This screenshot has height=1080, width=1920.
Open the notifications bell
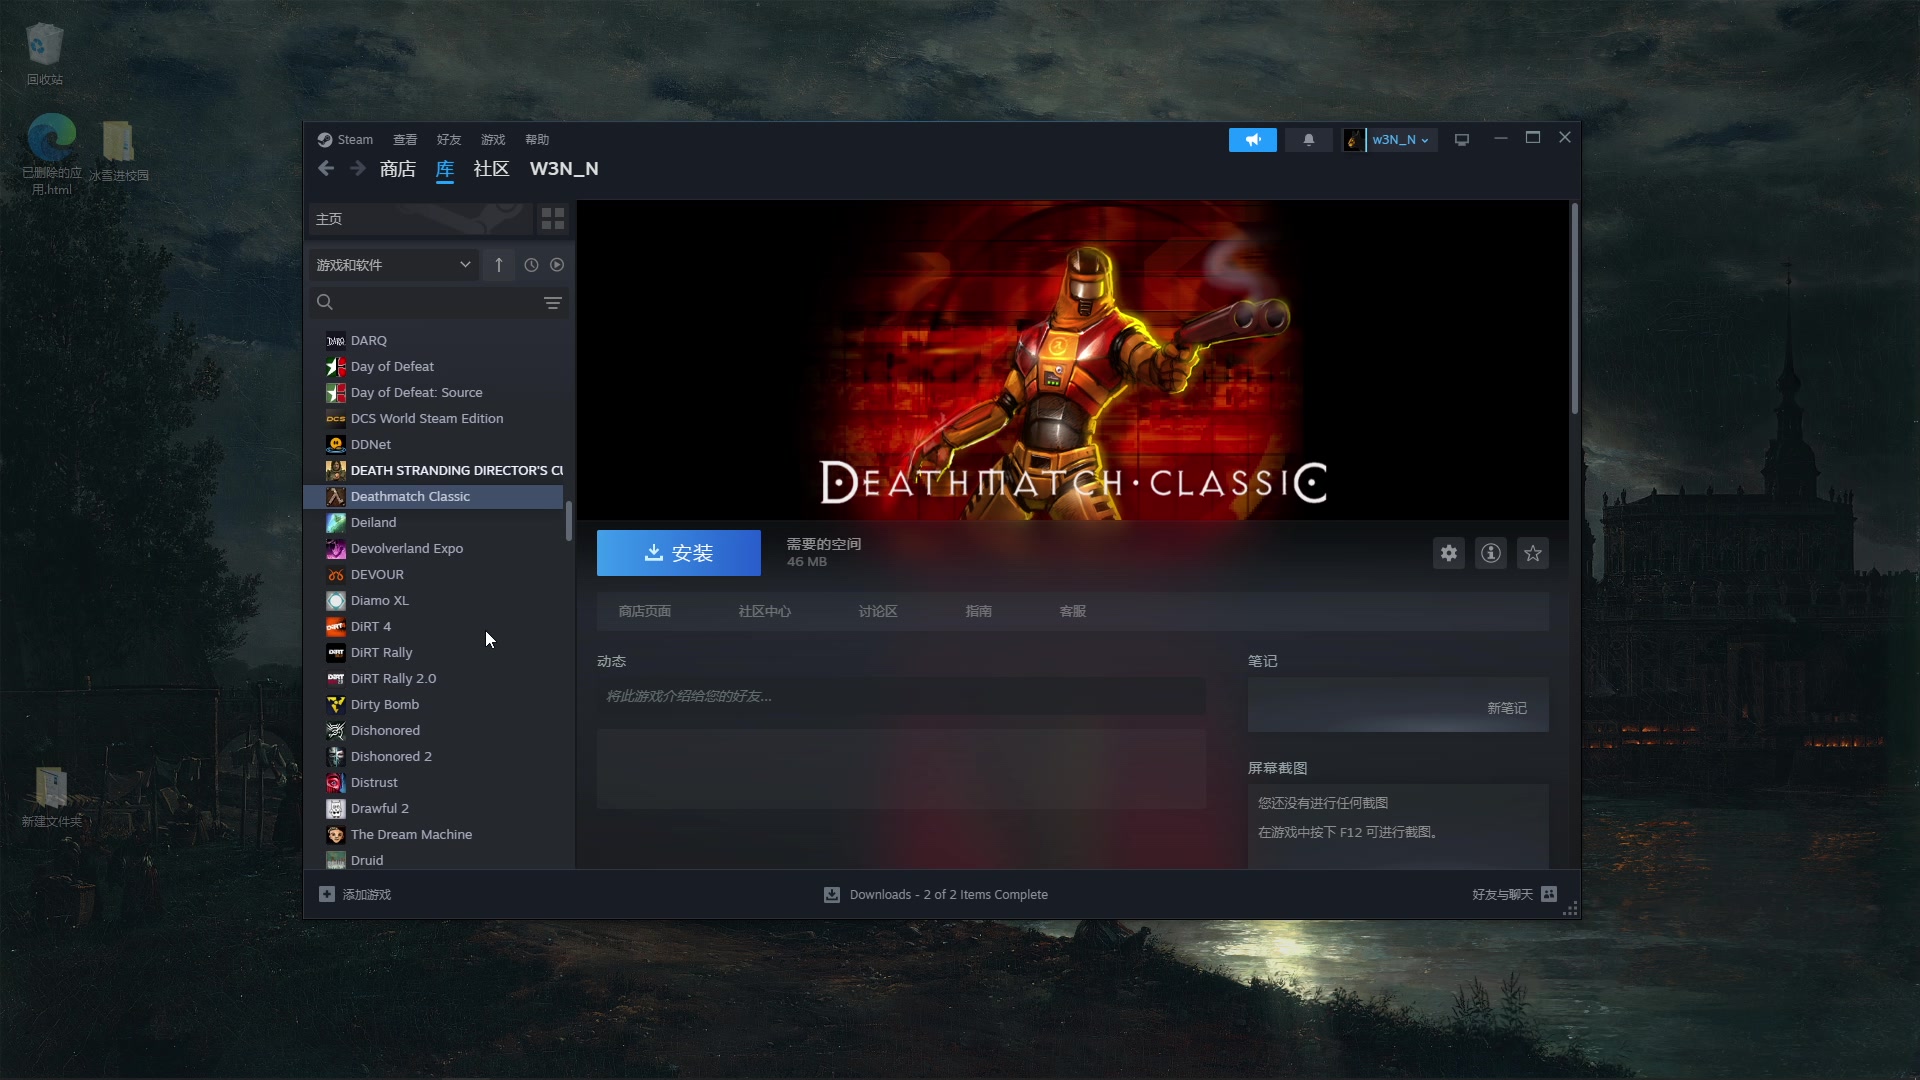pyautogui.click(x=1308, y=140)
